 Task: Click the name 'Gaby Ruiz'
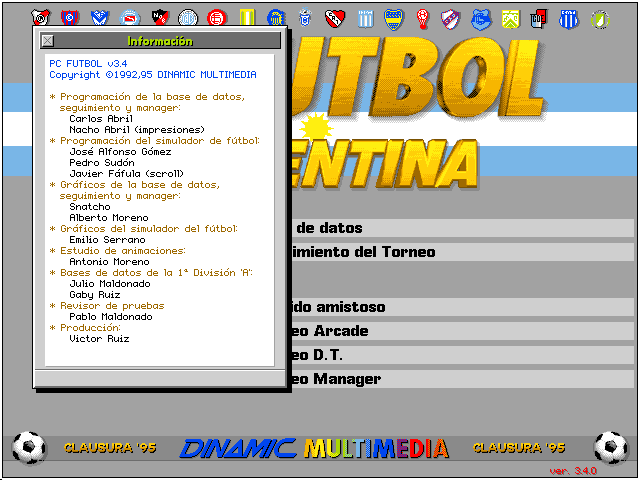coord(95,295)
